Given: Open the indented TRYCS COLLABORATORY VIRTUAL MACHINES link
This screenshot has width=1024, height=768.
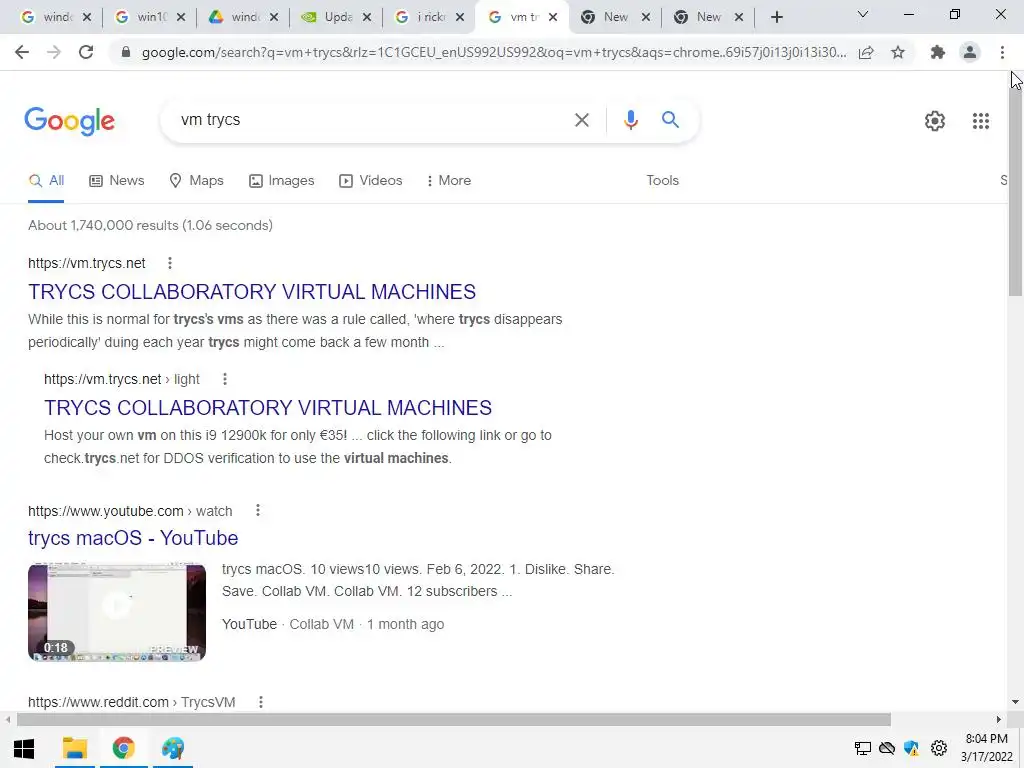Looking at the screenshot, I should click(268, 408).
